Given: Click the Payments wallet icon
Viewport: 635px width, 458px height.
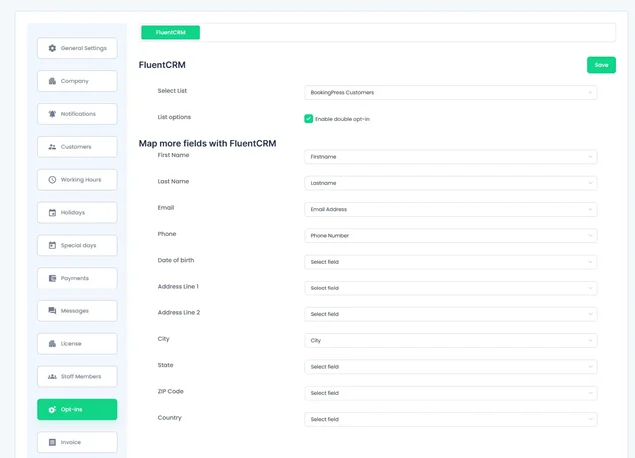Looking at the screenshot, I should pyautogui.click(x=52, y=278).
